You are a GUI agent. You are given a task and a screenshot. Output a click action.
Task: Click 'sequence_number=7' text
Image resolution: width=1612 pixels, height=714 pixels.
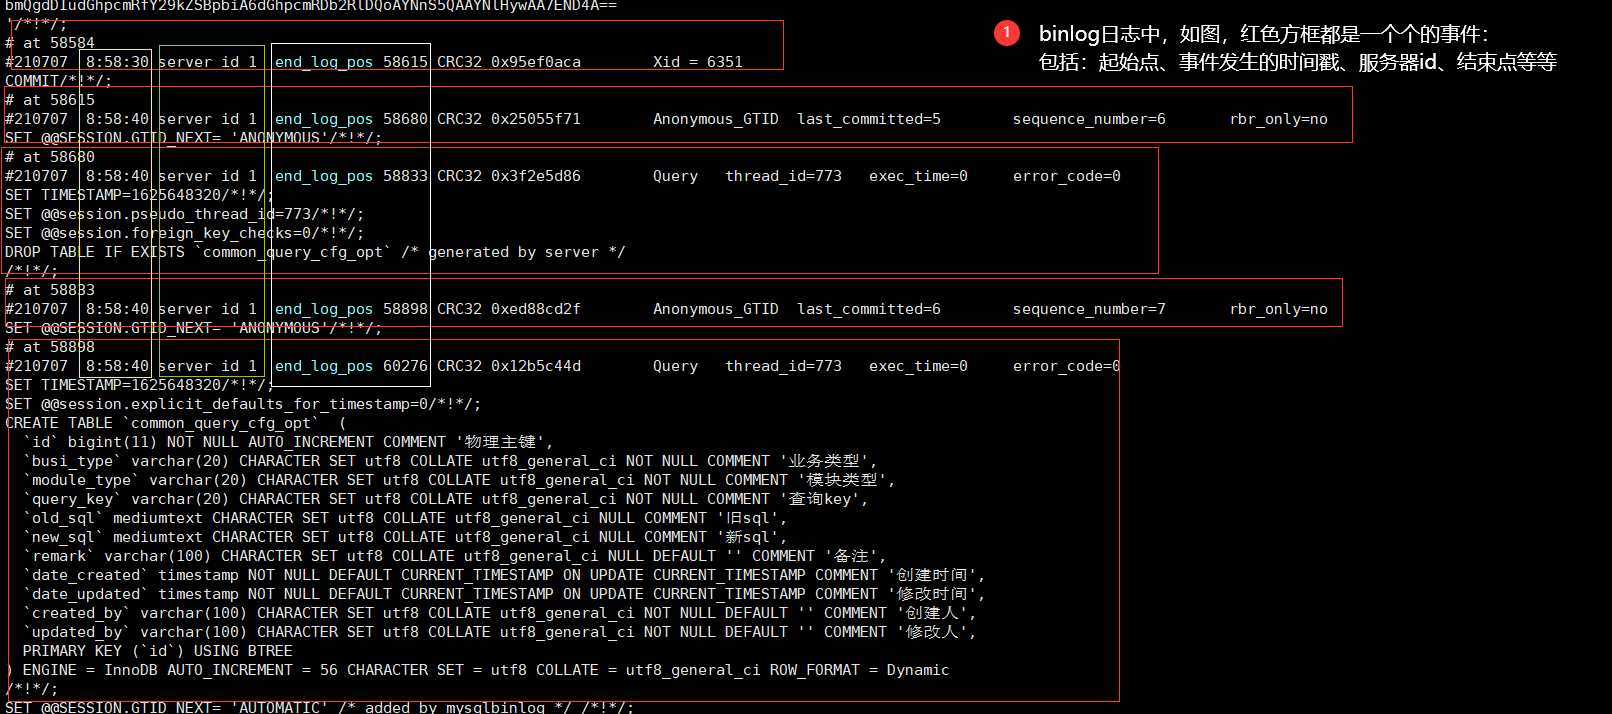pos(1089,309)
